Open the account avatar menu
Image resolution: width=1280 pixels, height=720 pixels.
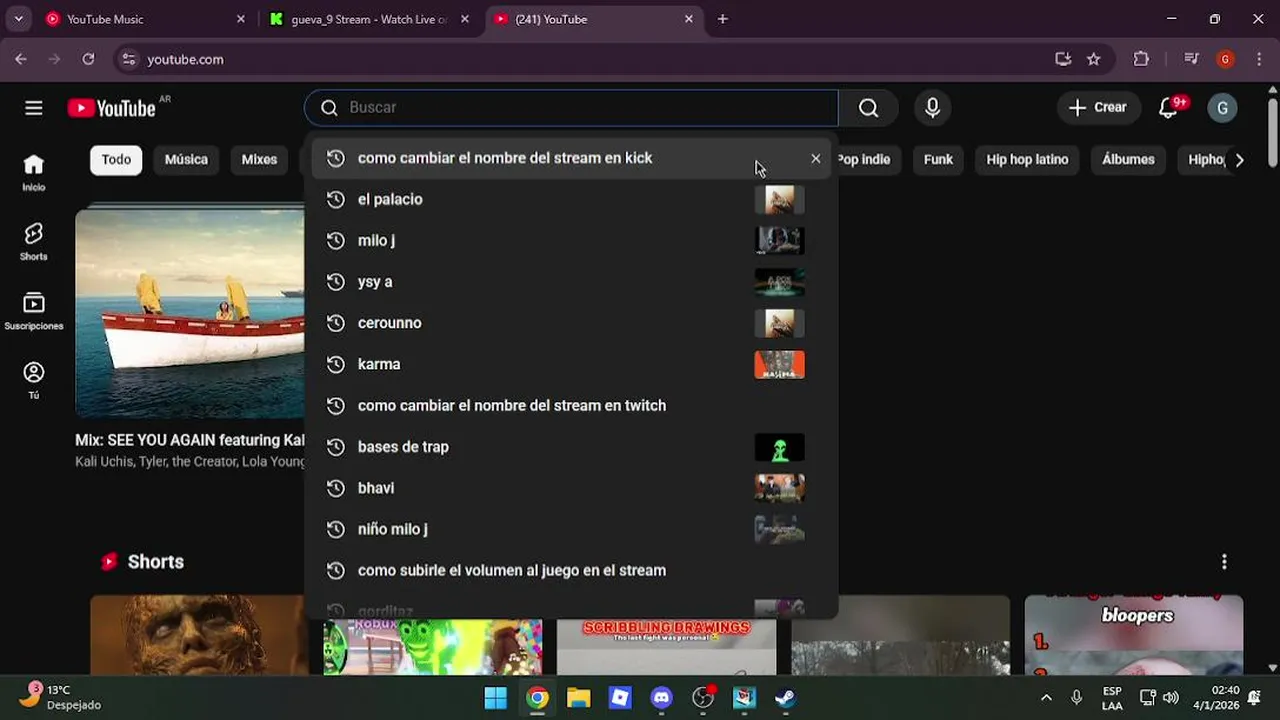1222,108
